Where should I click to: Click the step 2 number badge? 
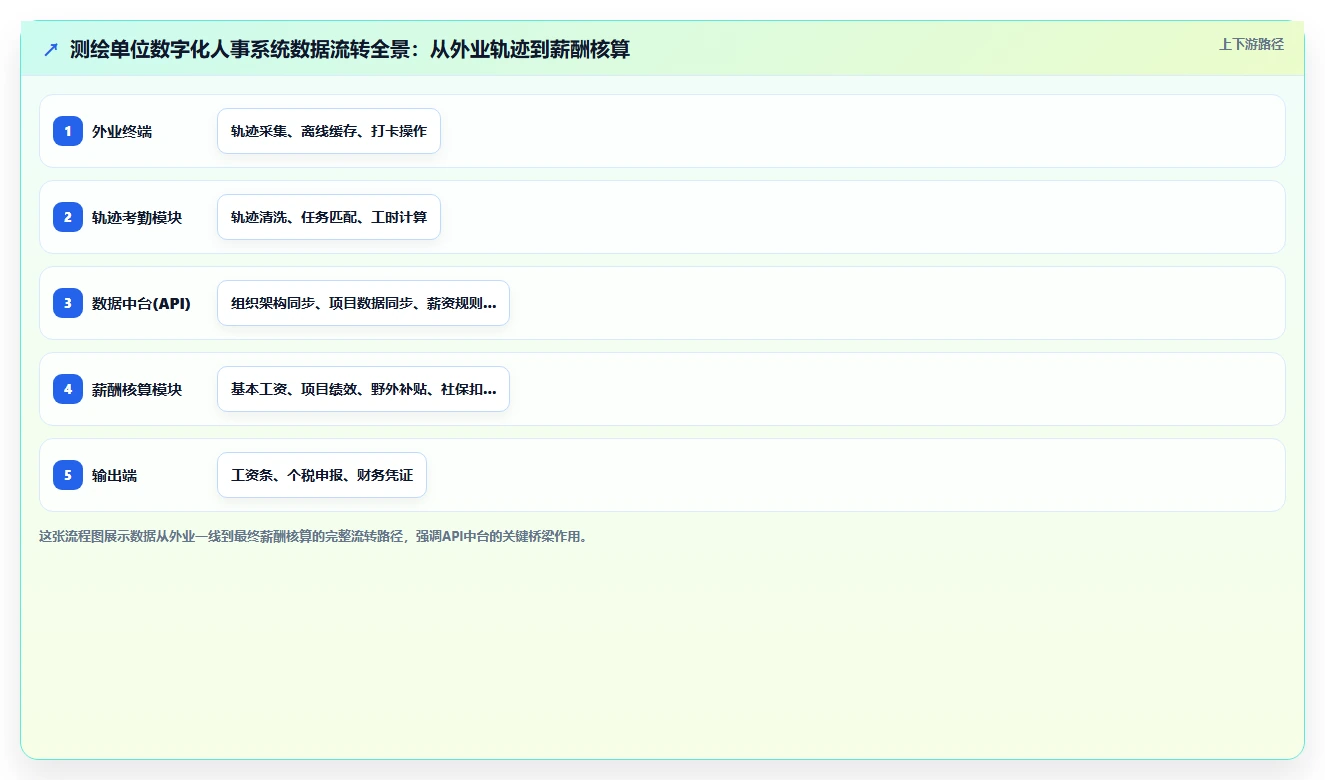68,217
